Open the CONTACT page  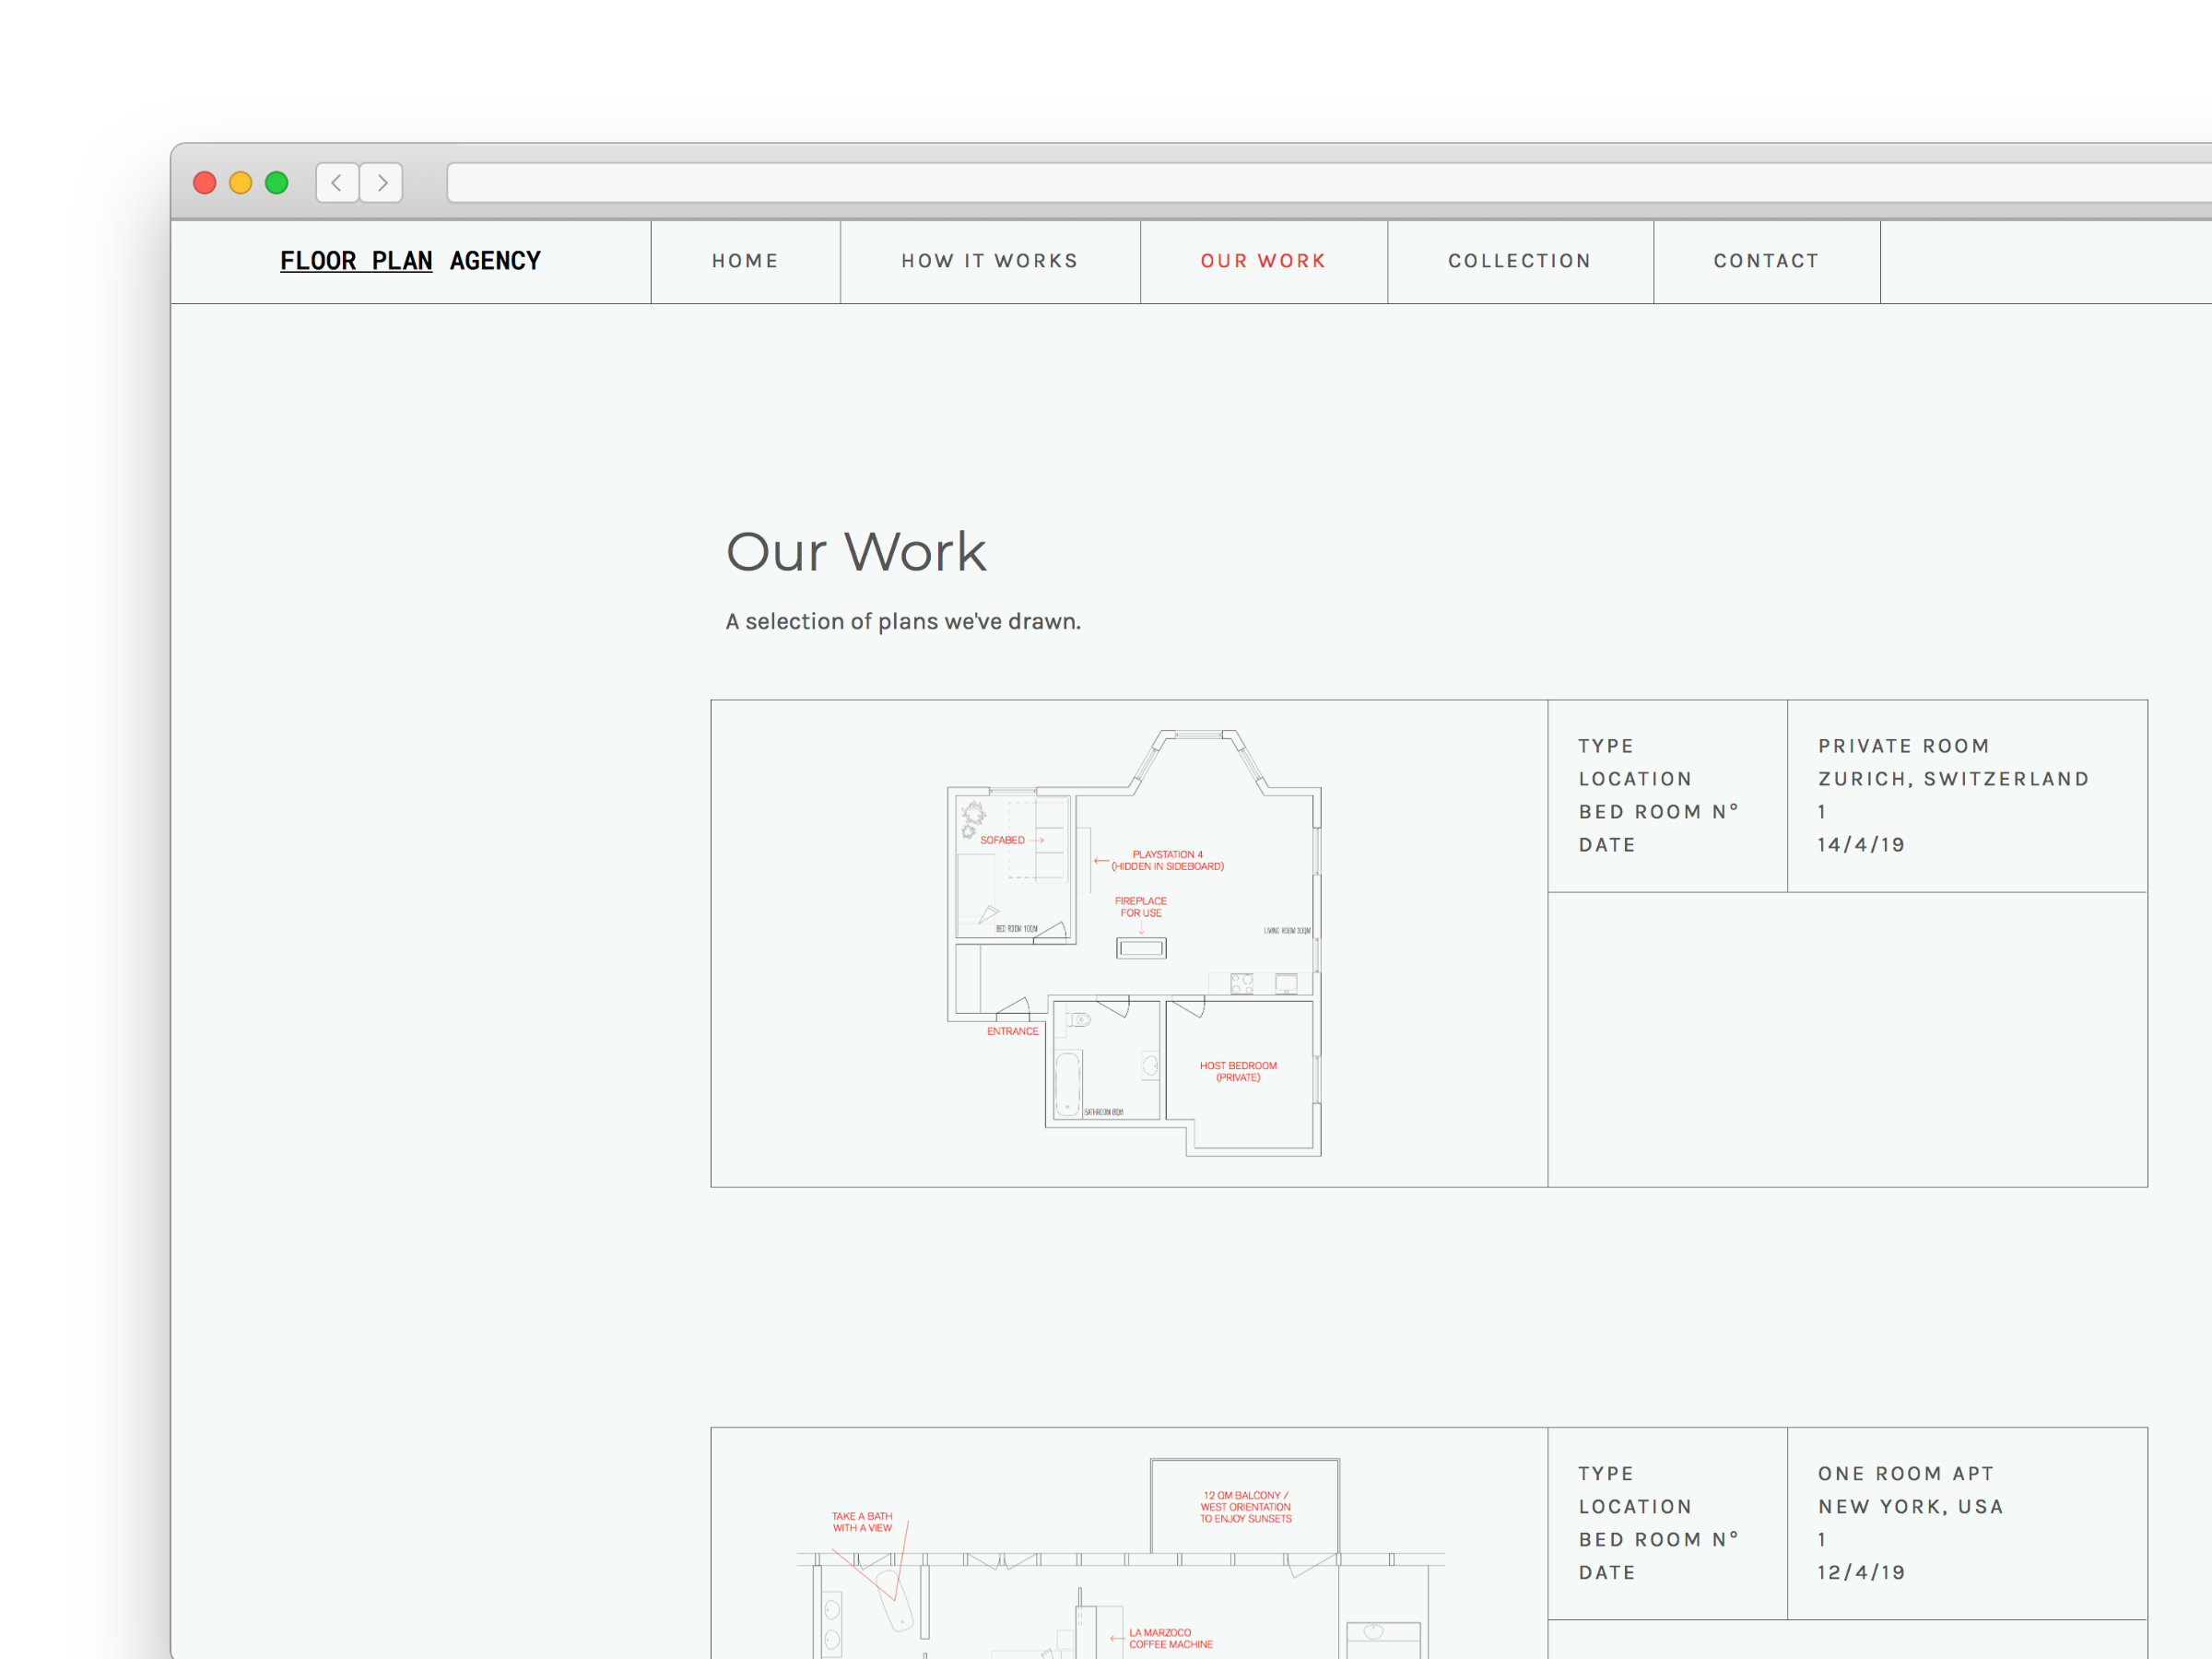pyautogui.click(x=1766, y=260)
